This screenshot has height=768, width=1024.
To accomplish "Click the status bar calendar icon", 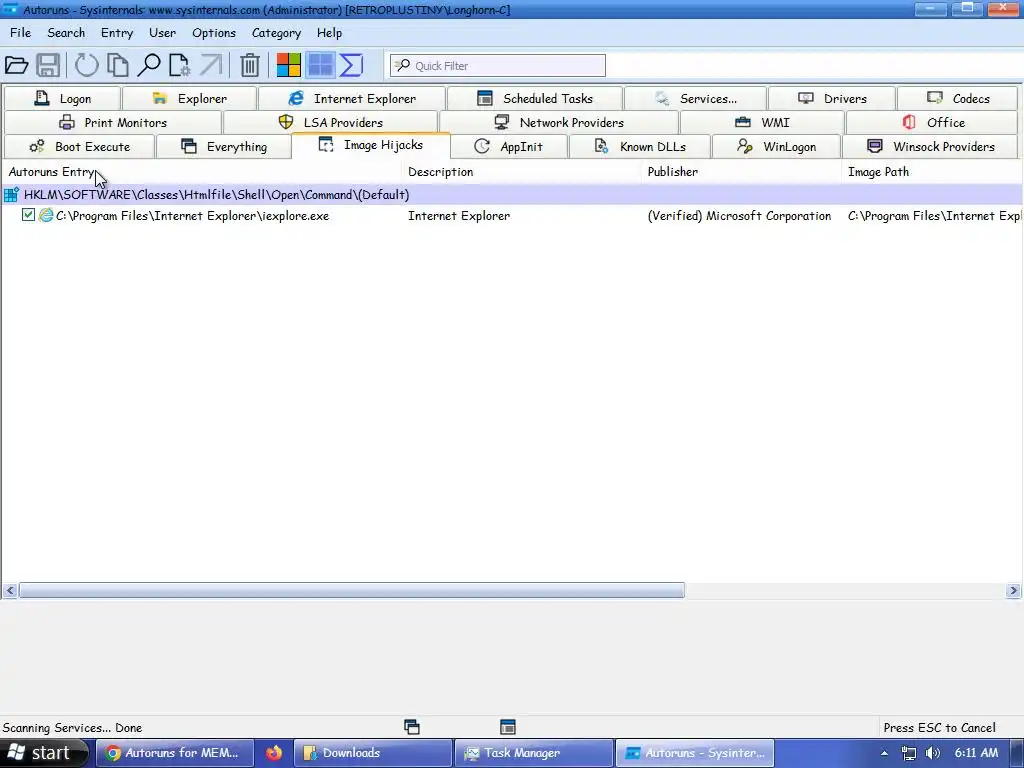I will (x=507, y=727).
